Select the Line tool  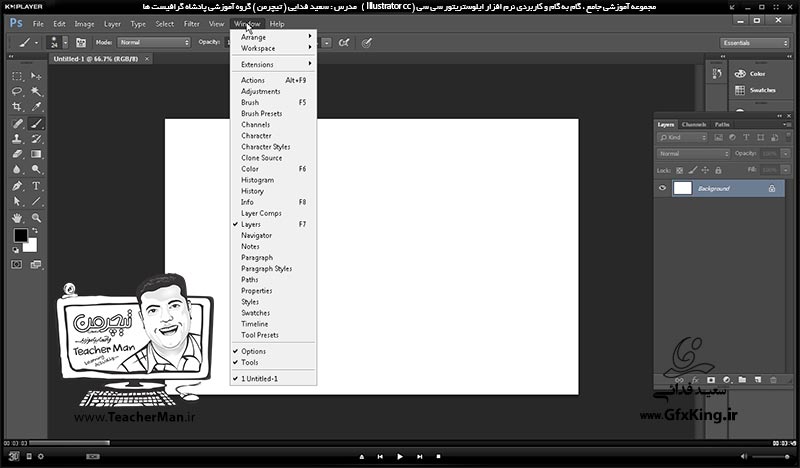click(x=36, y=201)
